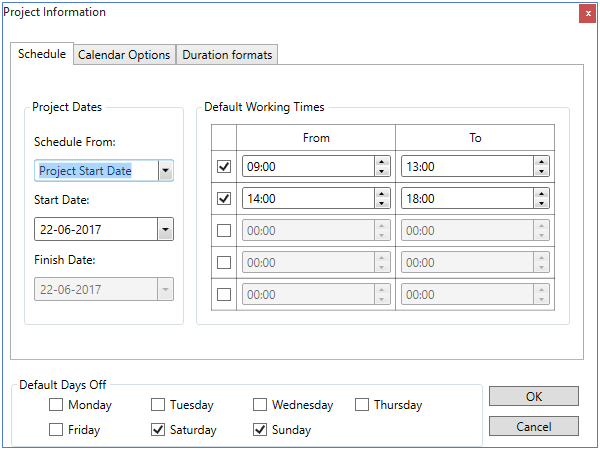
Task: Enable the third working time row
Action: pyautogui.click(x=224, y=231)
